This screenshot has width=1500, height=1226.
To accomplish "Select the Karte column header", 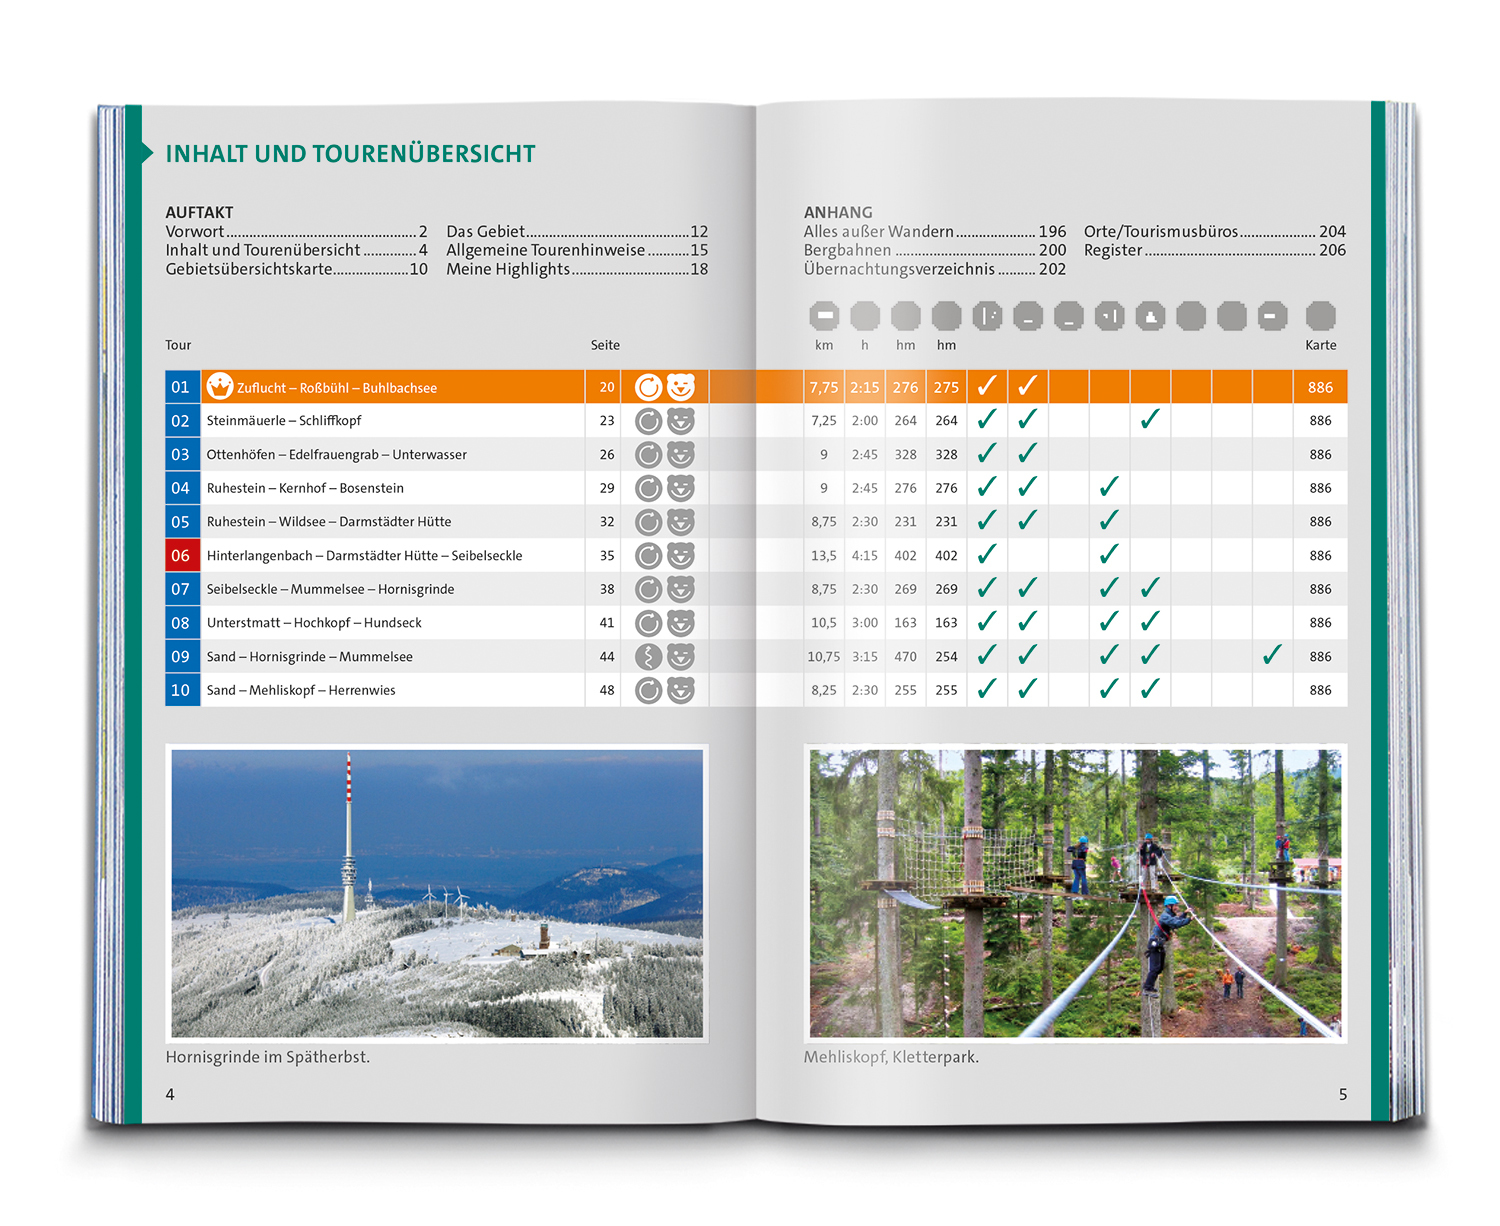I will click(1320, 345).
